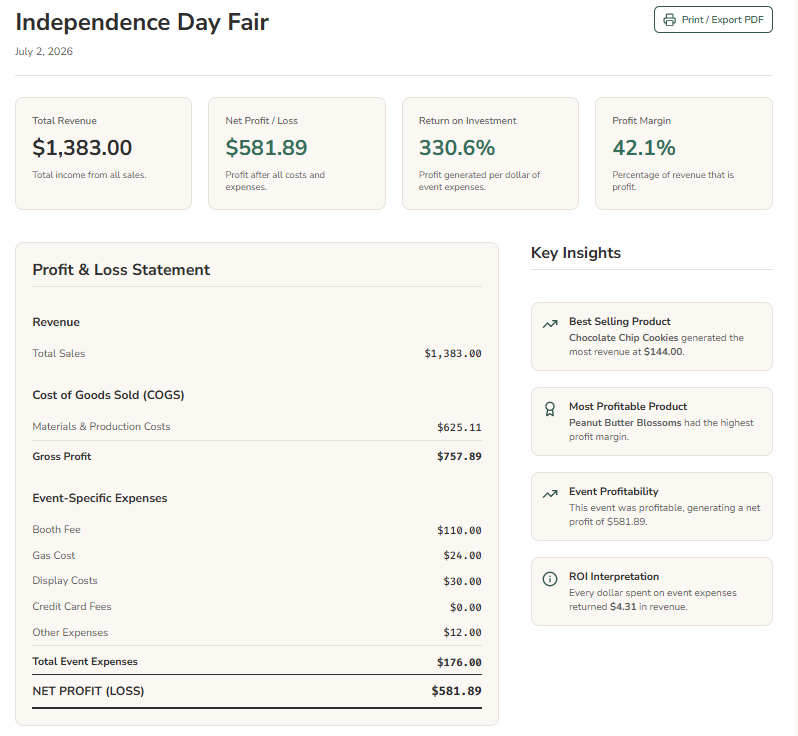Select the Total Revenue summary card
The width and height of the screenshot is (798, 736).
point(103,153)
